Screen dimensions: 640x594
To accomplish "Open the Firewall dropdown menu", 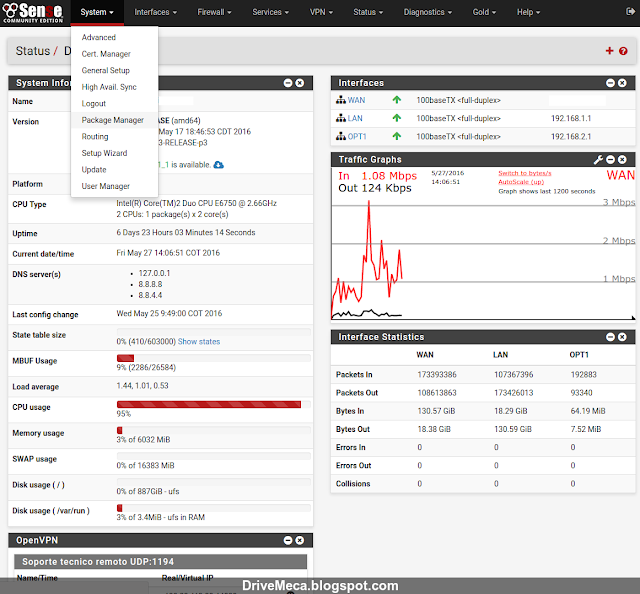I will [214, 12].
